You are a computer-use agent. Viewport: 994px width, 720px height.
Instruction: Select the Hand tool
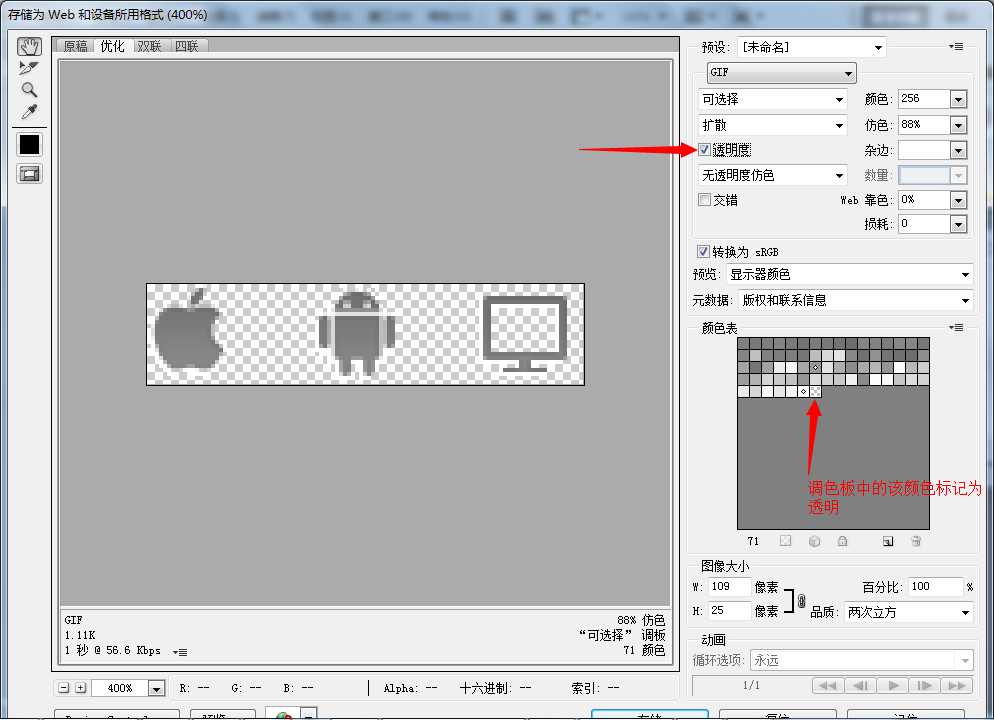point(29,46)
